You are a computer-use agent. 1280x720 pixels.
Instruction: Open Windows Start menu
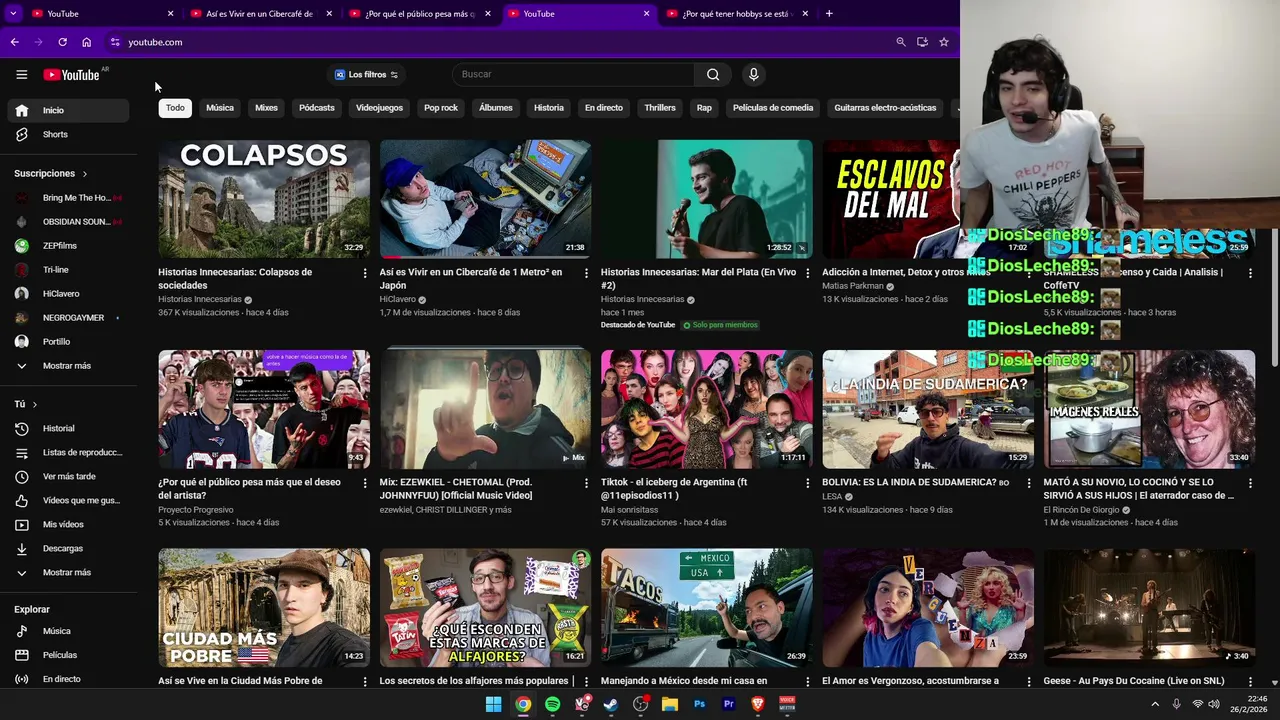493,704
